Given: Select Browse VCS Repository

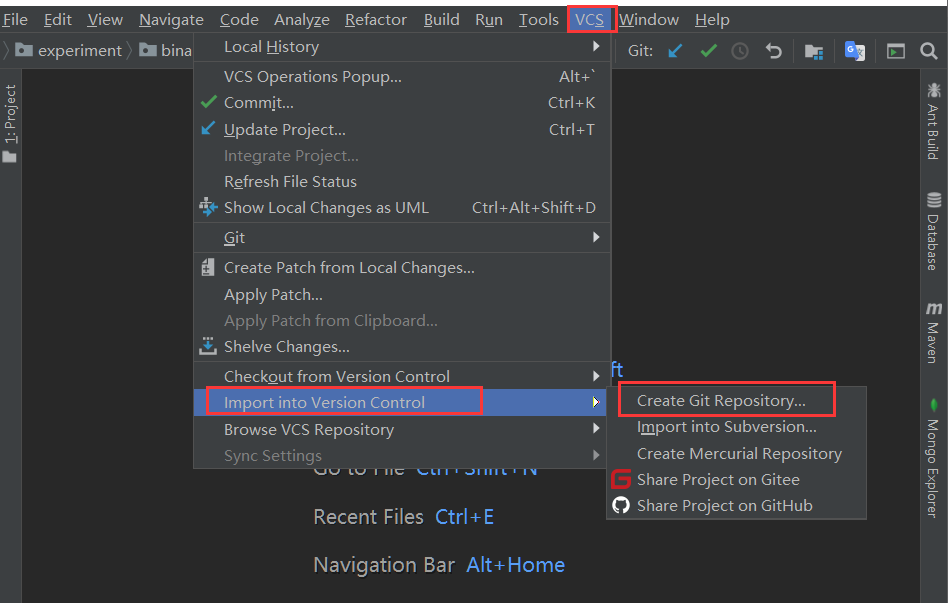Looking at the screenshot, I should 402,429.
